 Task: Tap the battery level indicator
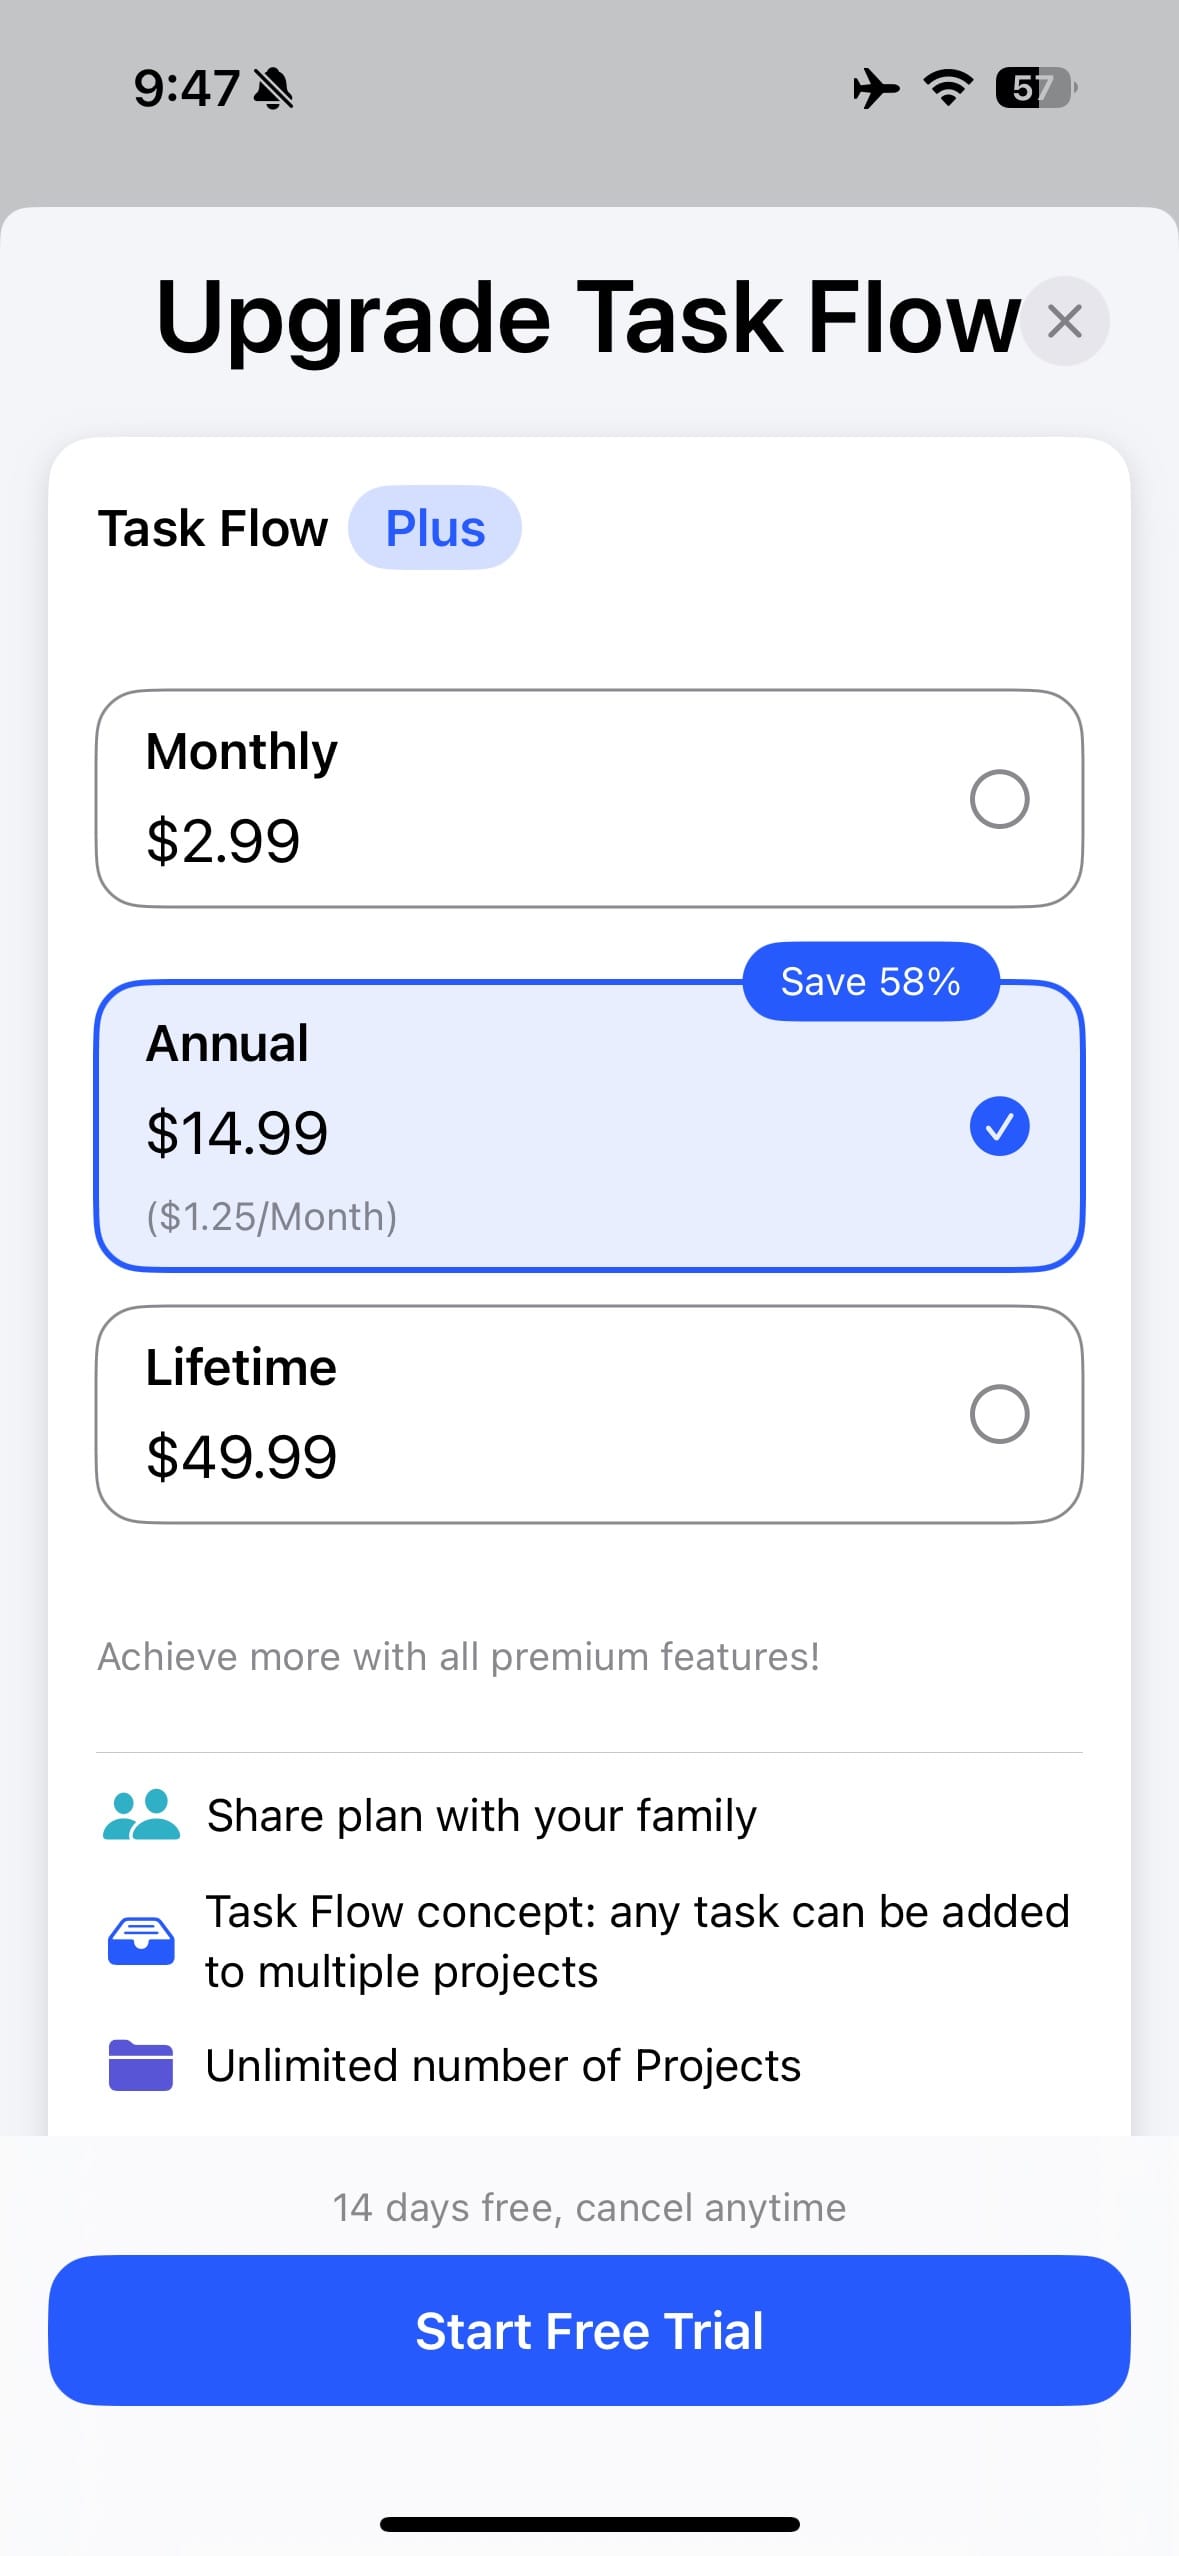[1035, 88]
